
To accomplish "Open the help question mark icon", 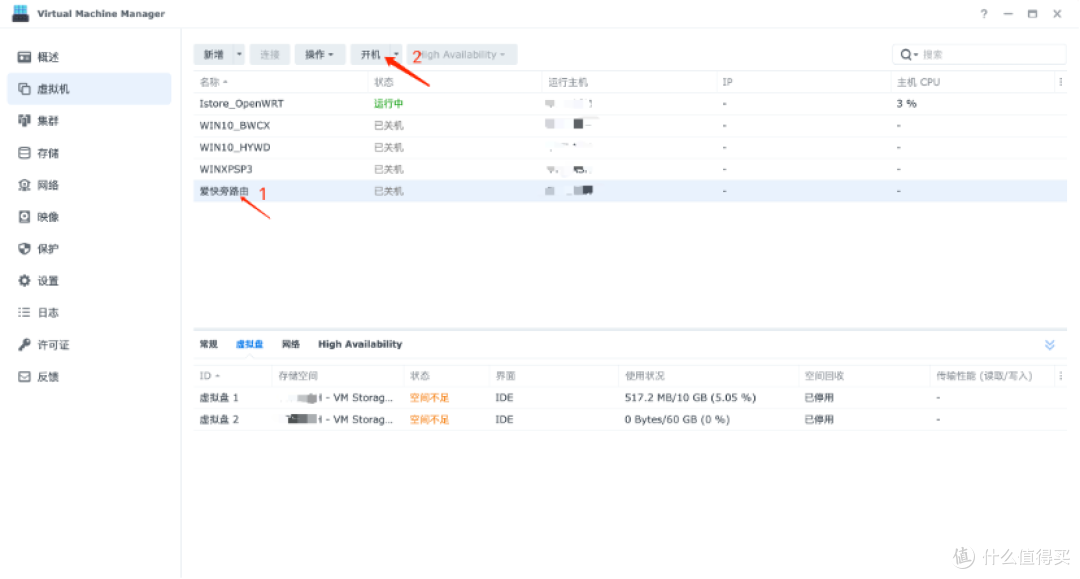I will 984,14.
